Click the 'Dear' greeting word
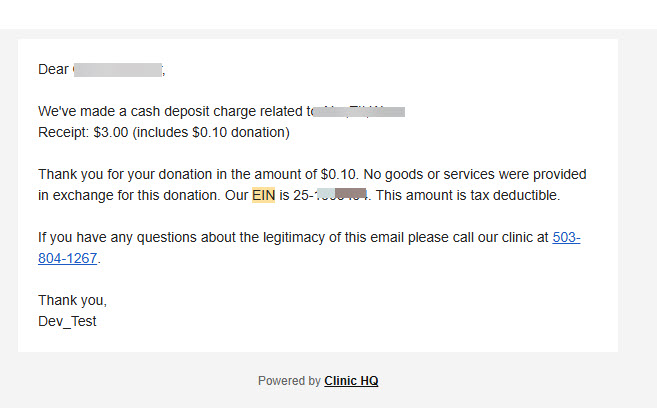Viewport: 657px width, 408px height. [54, 69]
